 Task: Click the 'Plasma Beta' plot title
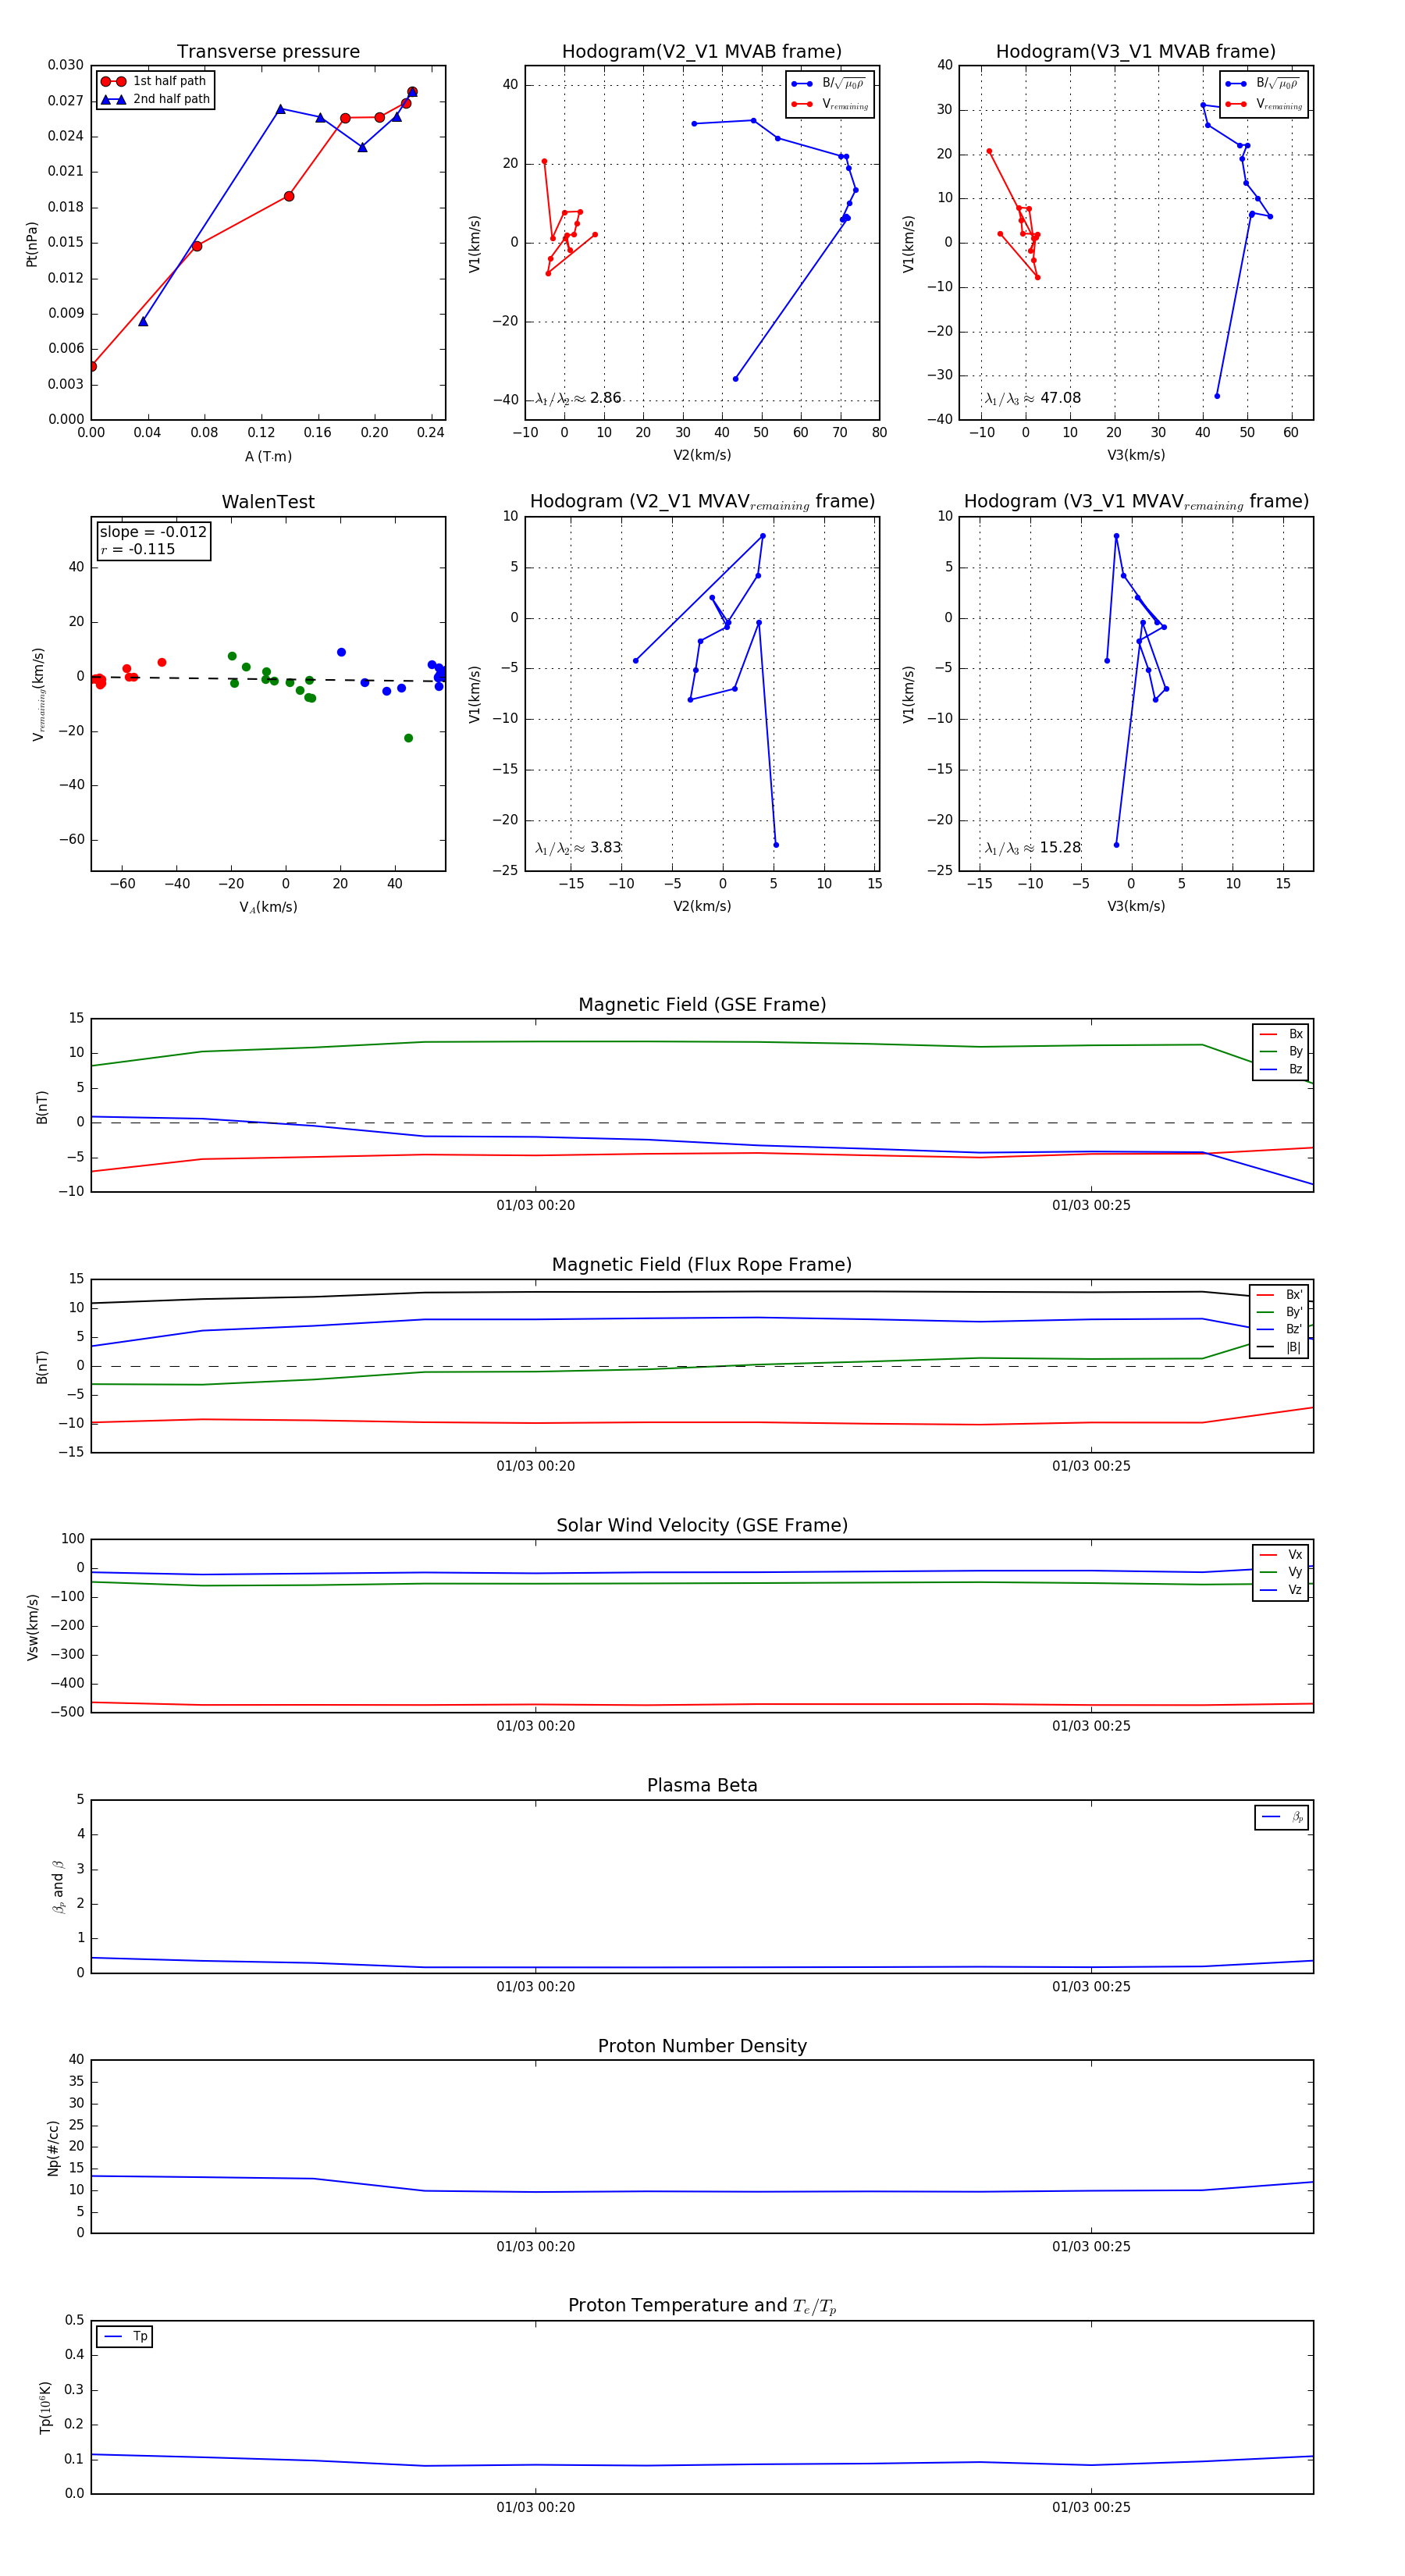pyautogui.click(x=702, y=1786)
